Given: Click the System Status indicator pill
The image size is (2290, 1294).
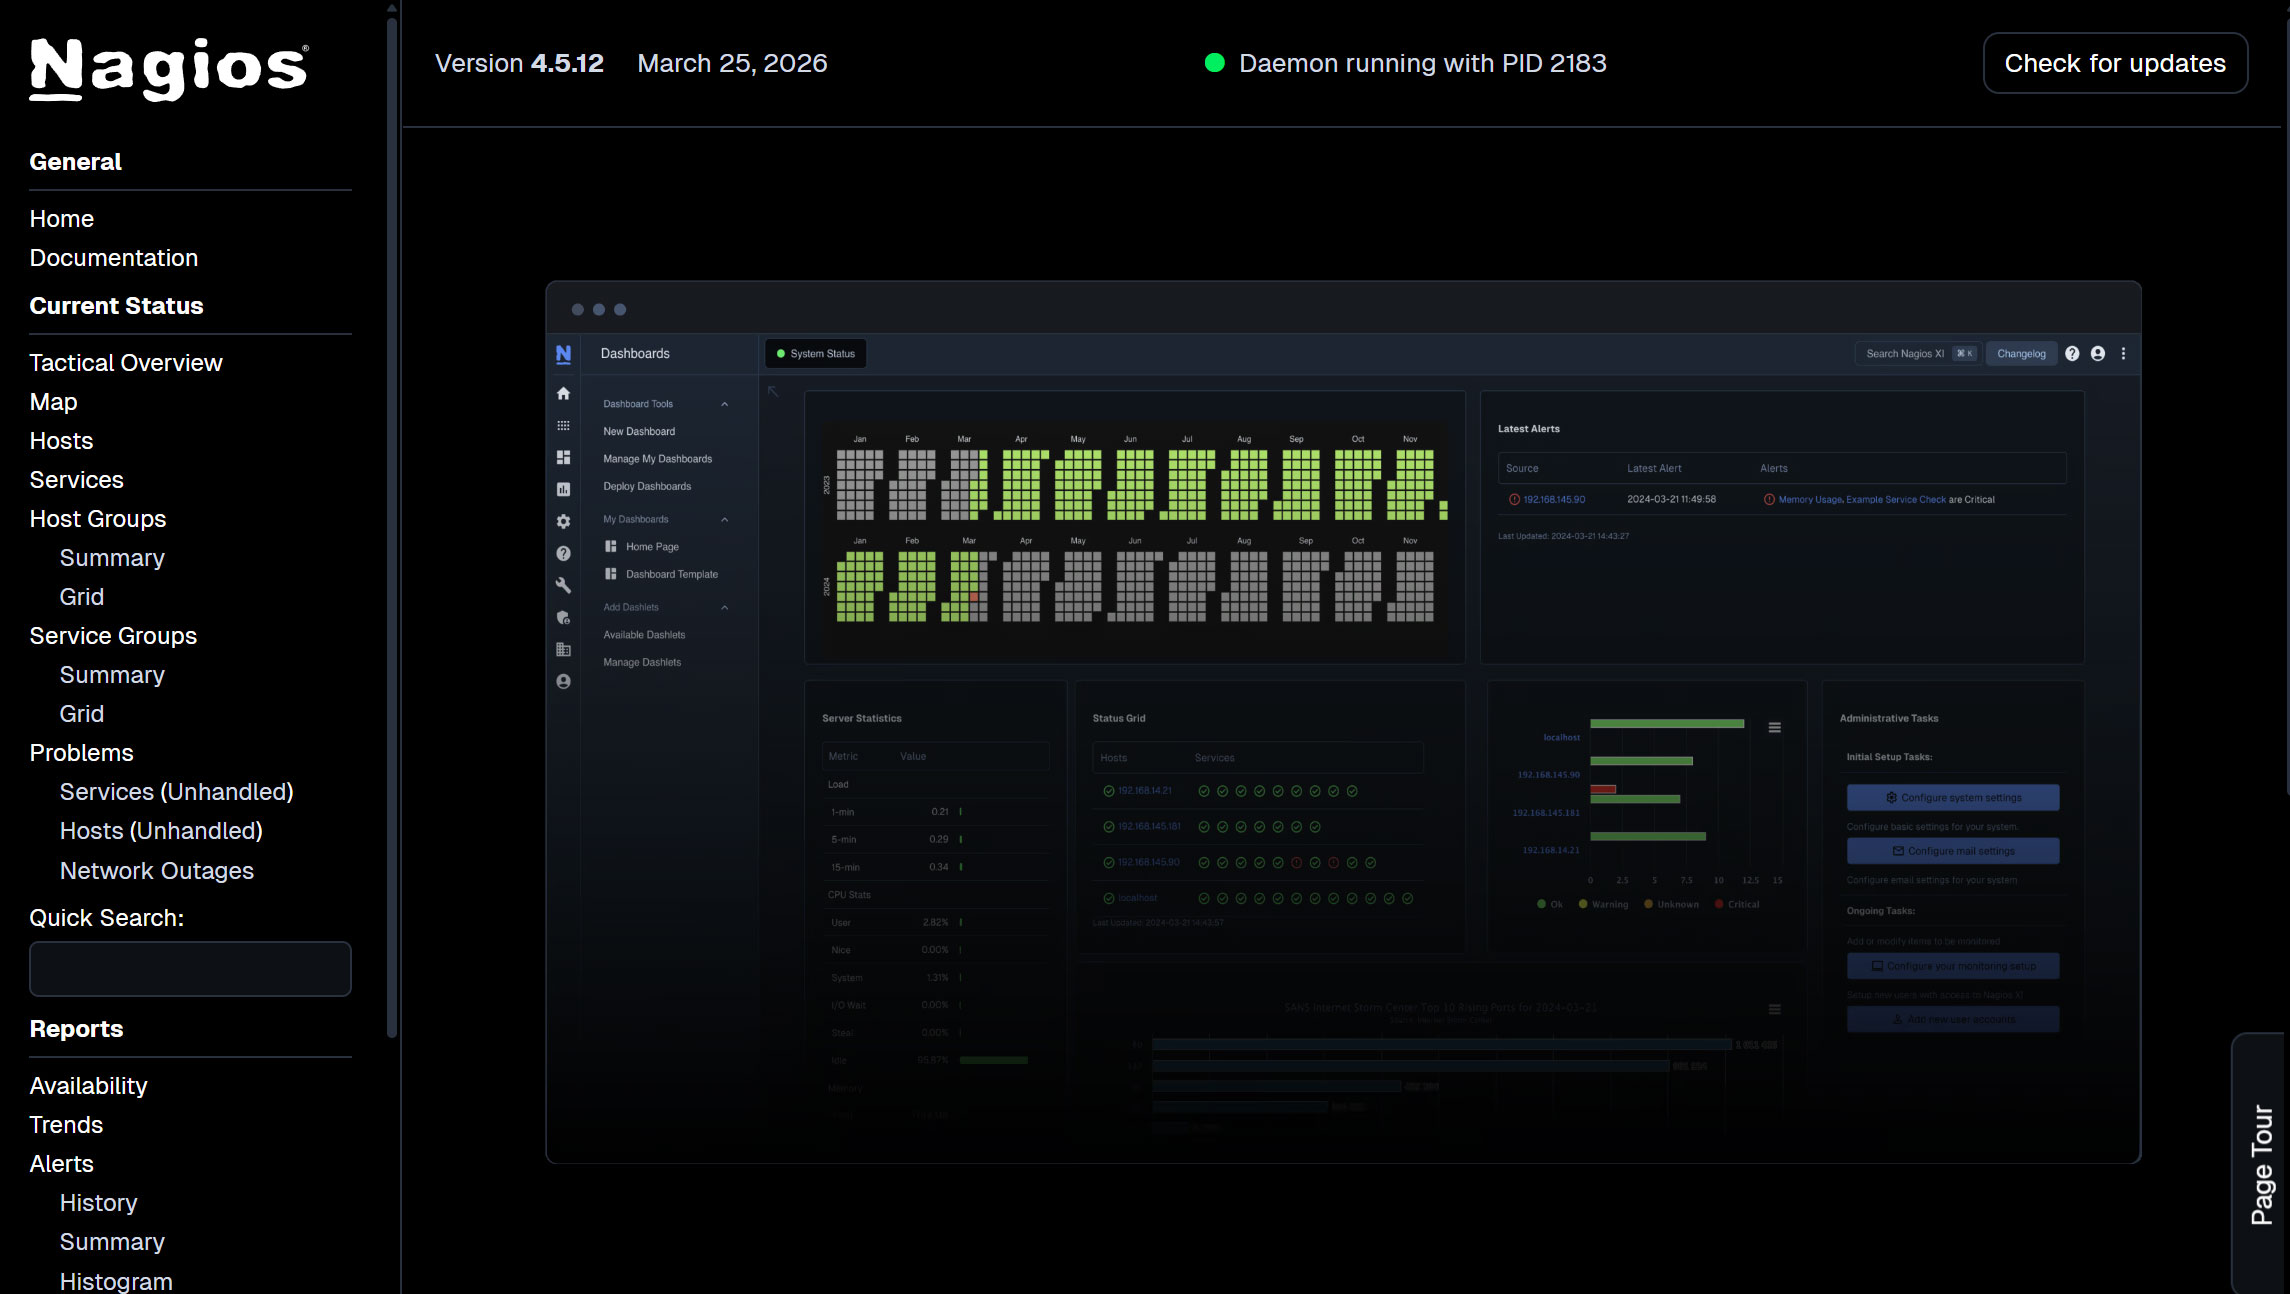Looking at the screenshot, I should 816,354.
